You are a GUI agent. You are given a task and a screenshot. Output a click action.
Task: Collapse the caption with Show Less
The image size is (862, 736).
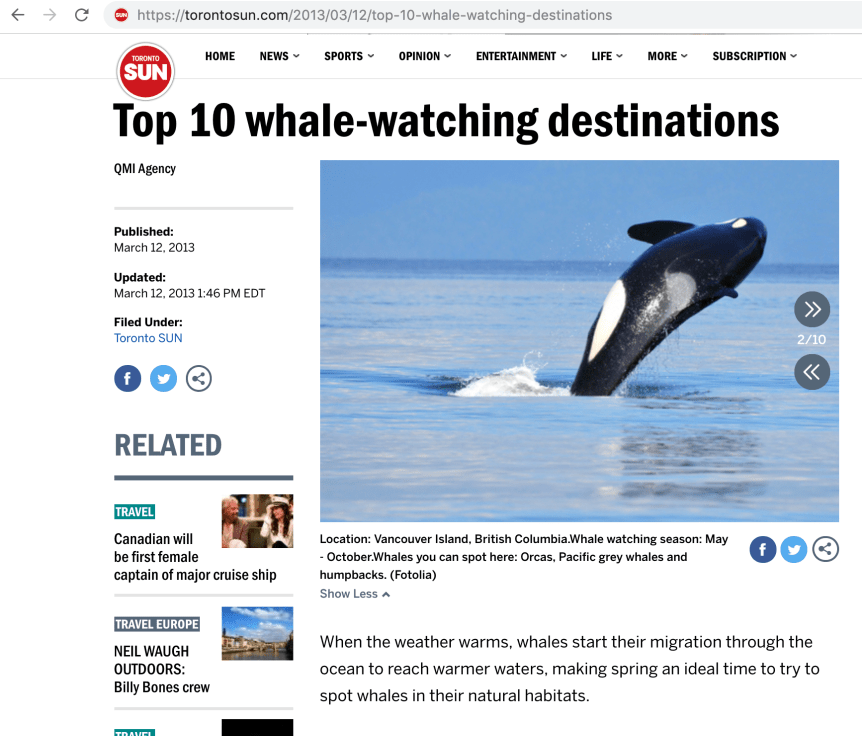(x=355, y=594)
